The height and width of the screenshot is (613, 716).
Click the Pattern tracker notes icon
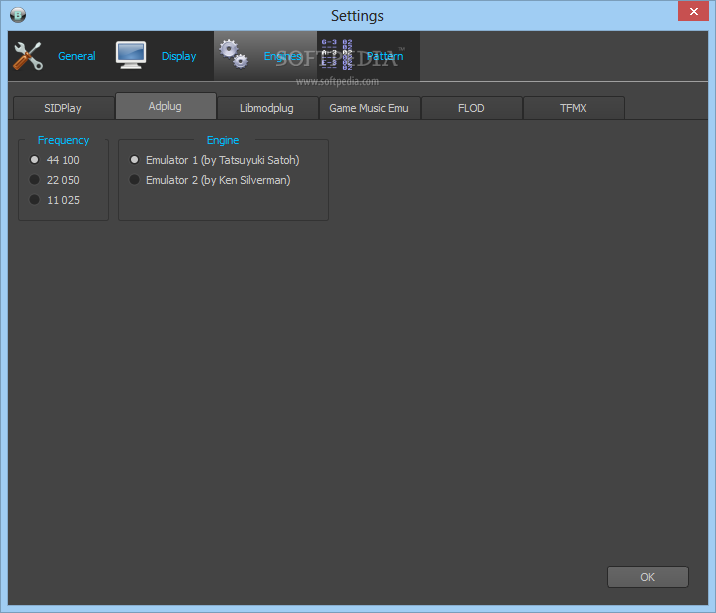tap(337, 54)
